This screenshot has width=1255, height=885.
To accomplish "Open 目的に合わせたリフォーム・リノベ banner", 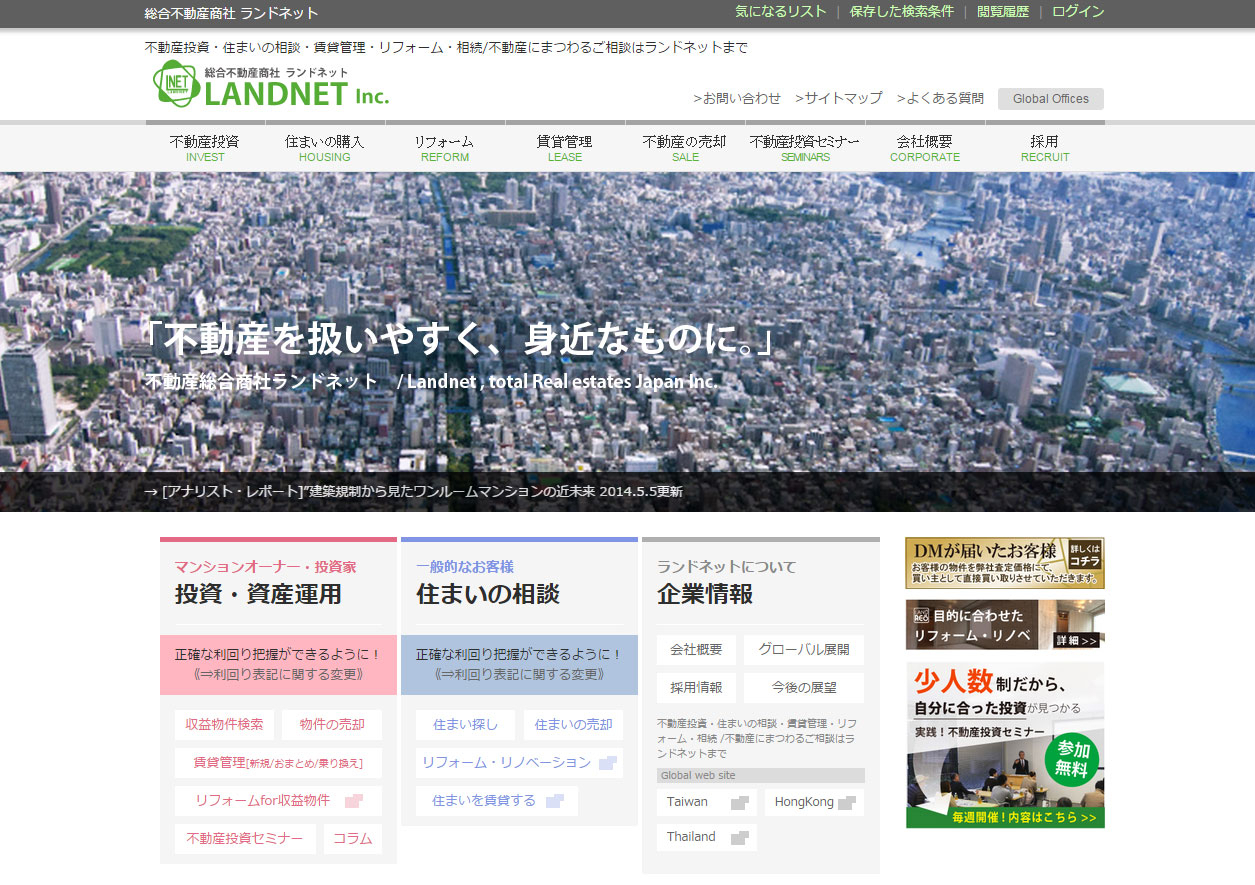I will coord(1005,625).
